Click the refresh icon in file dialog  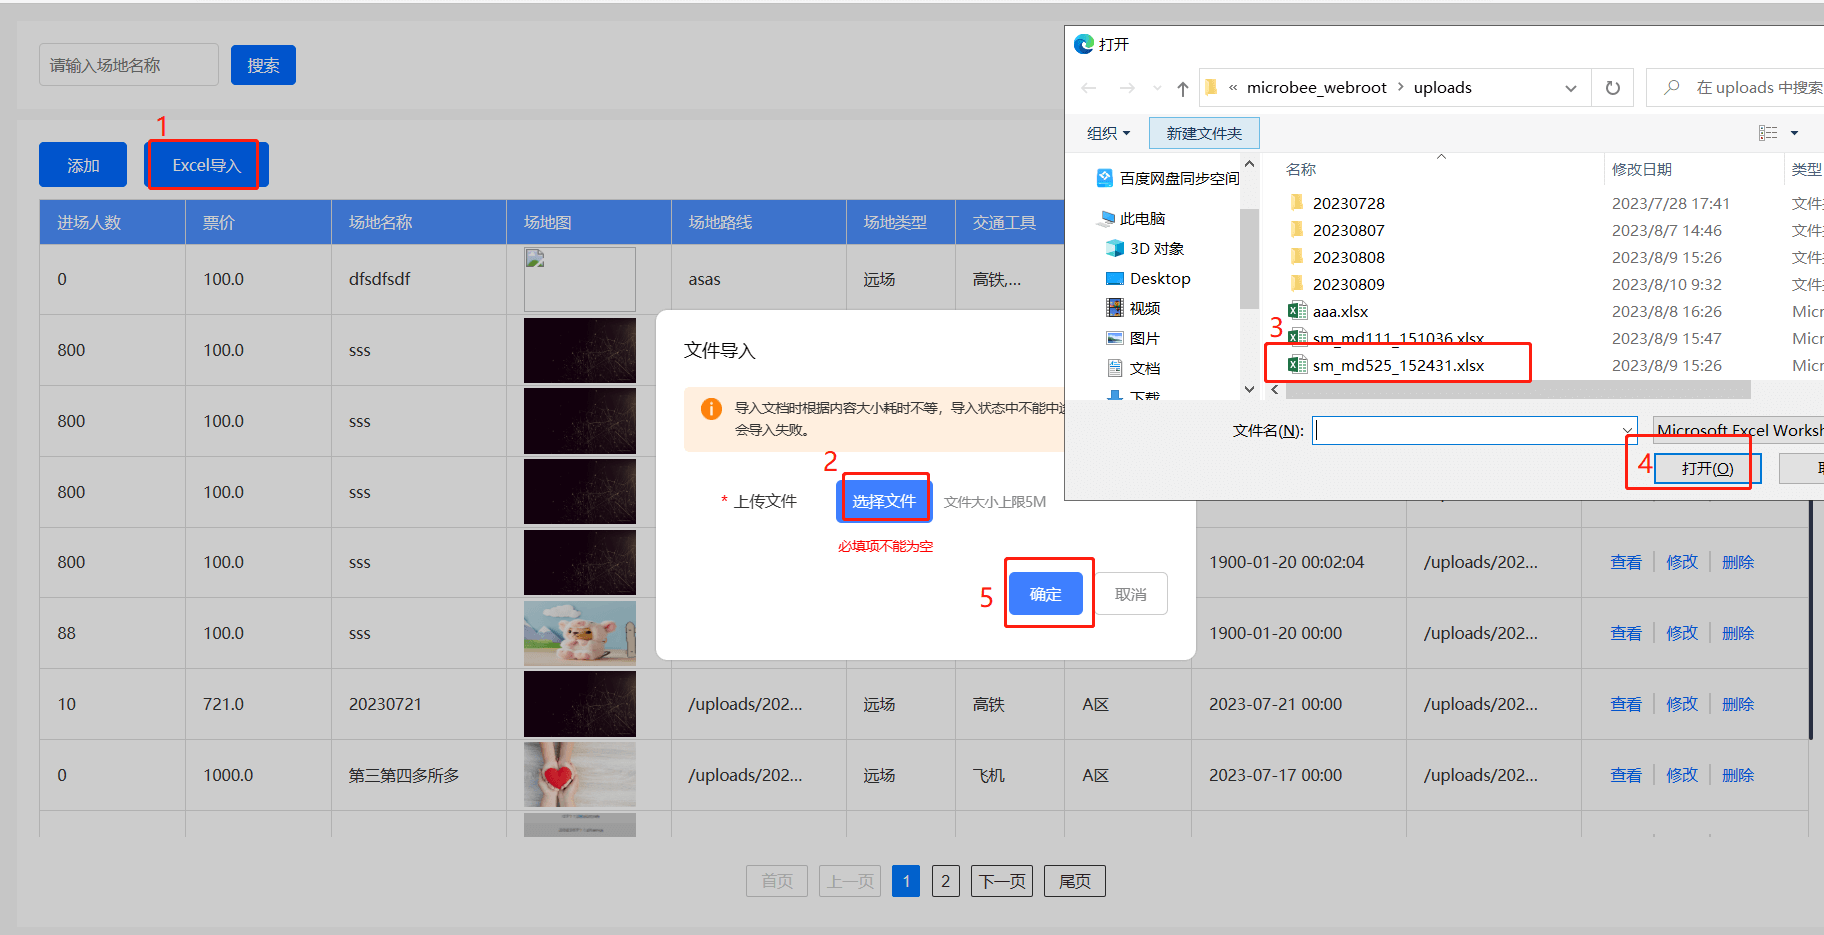pos(1612,88)
